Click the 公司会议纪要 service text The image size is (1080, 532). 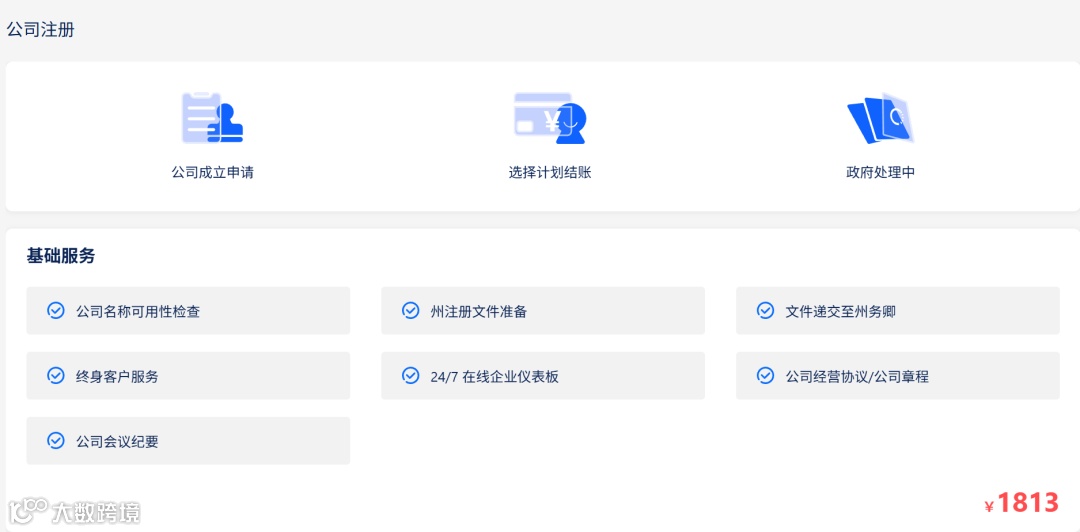(x=117, y=442)
